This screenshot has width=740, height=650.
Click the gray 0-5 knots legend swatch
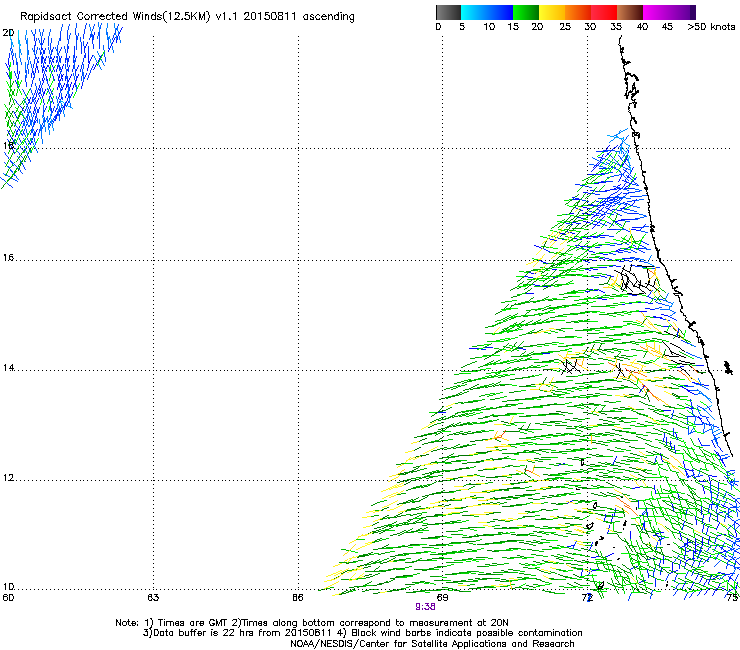(448, 12)
